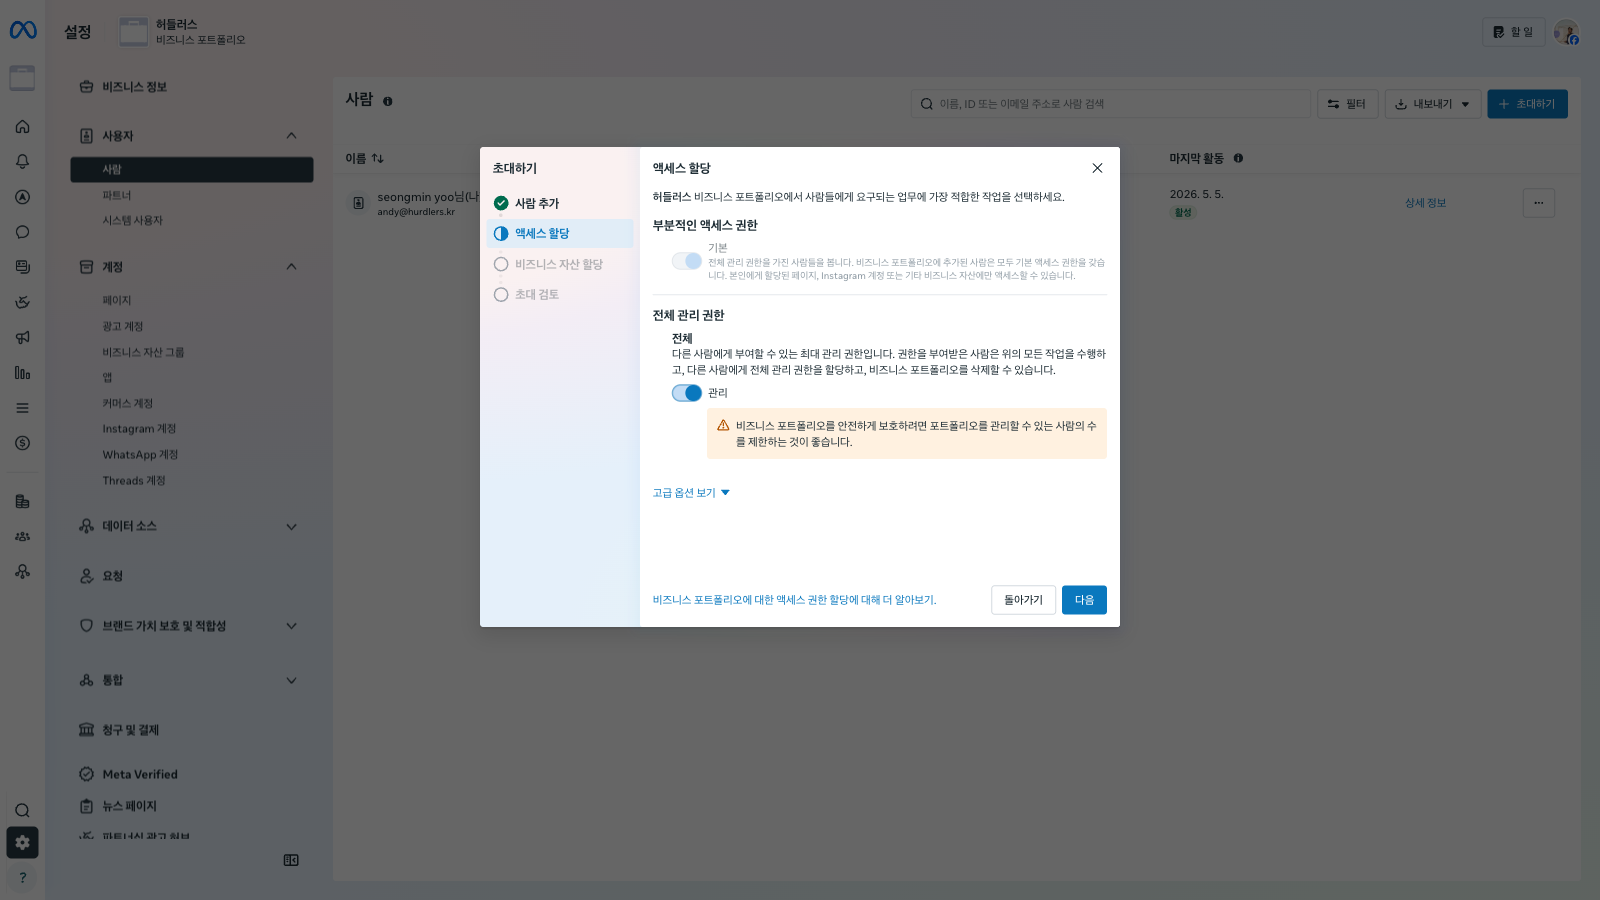
Task: Open WhatsApp 계정 in sidebar
Action: click(140, 455)
